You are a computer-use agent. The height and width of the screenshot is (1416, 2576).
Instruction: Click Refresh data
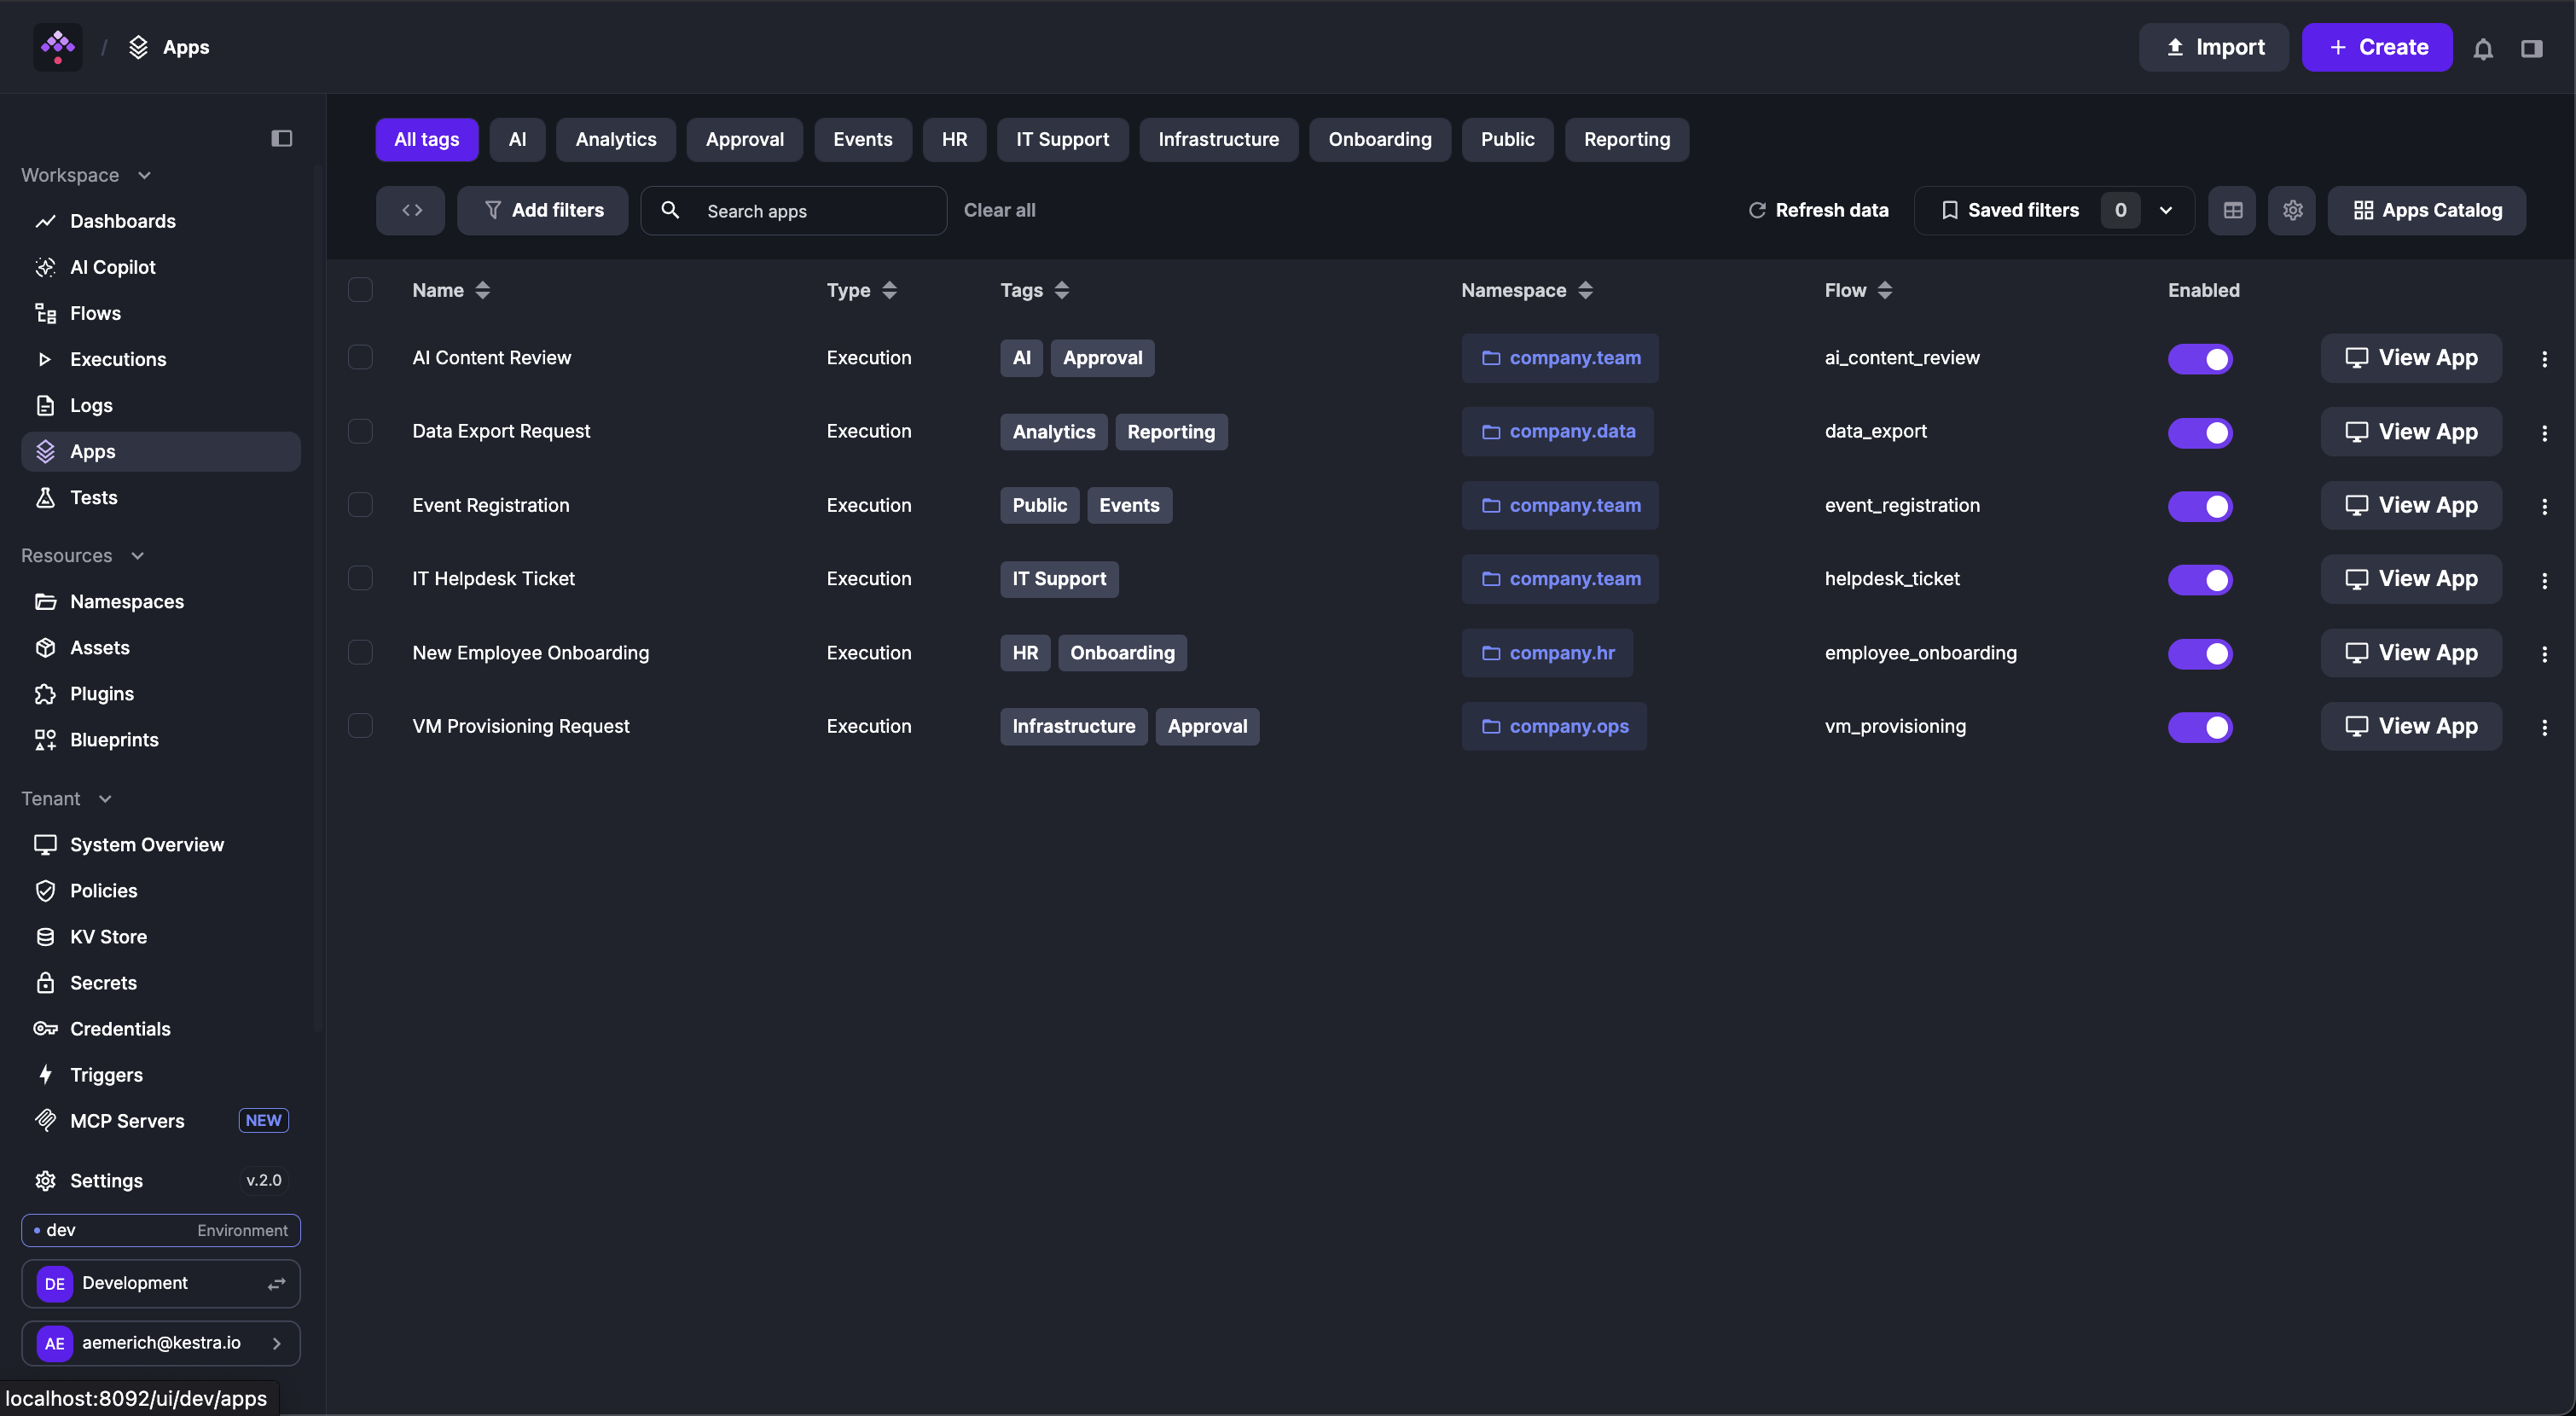[1818, 210]
